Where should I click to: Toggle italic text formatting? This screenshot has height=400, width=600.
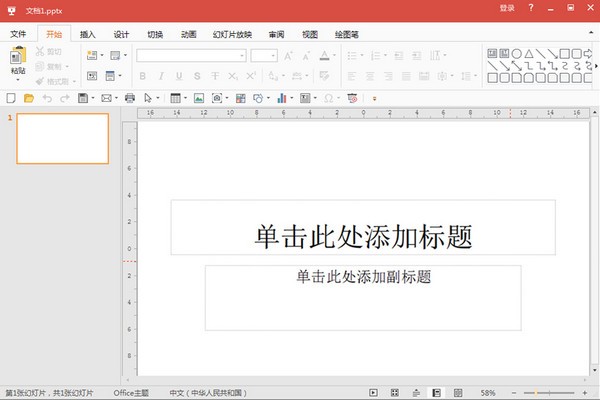(x=161, y=75)
